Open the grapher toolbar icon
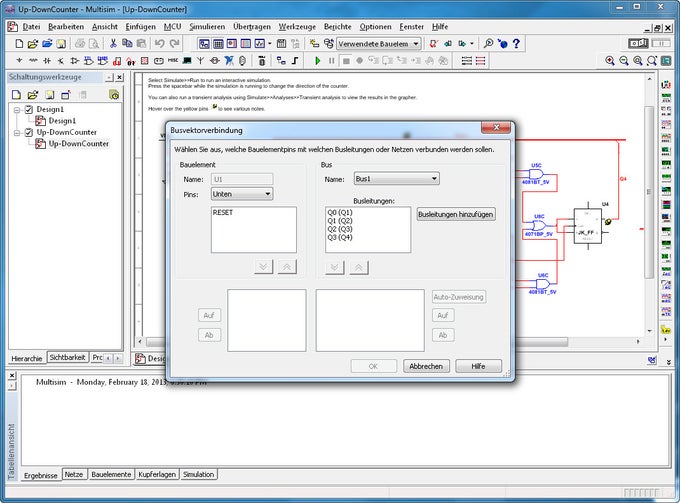680x503 pixels. click(x=259, y=44)
